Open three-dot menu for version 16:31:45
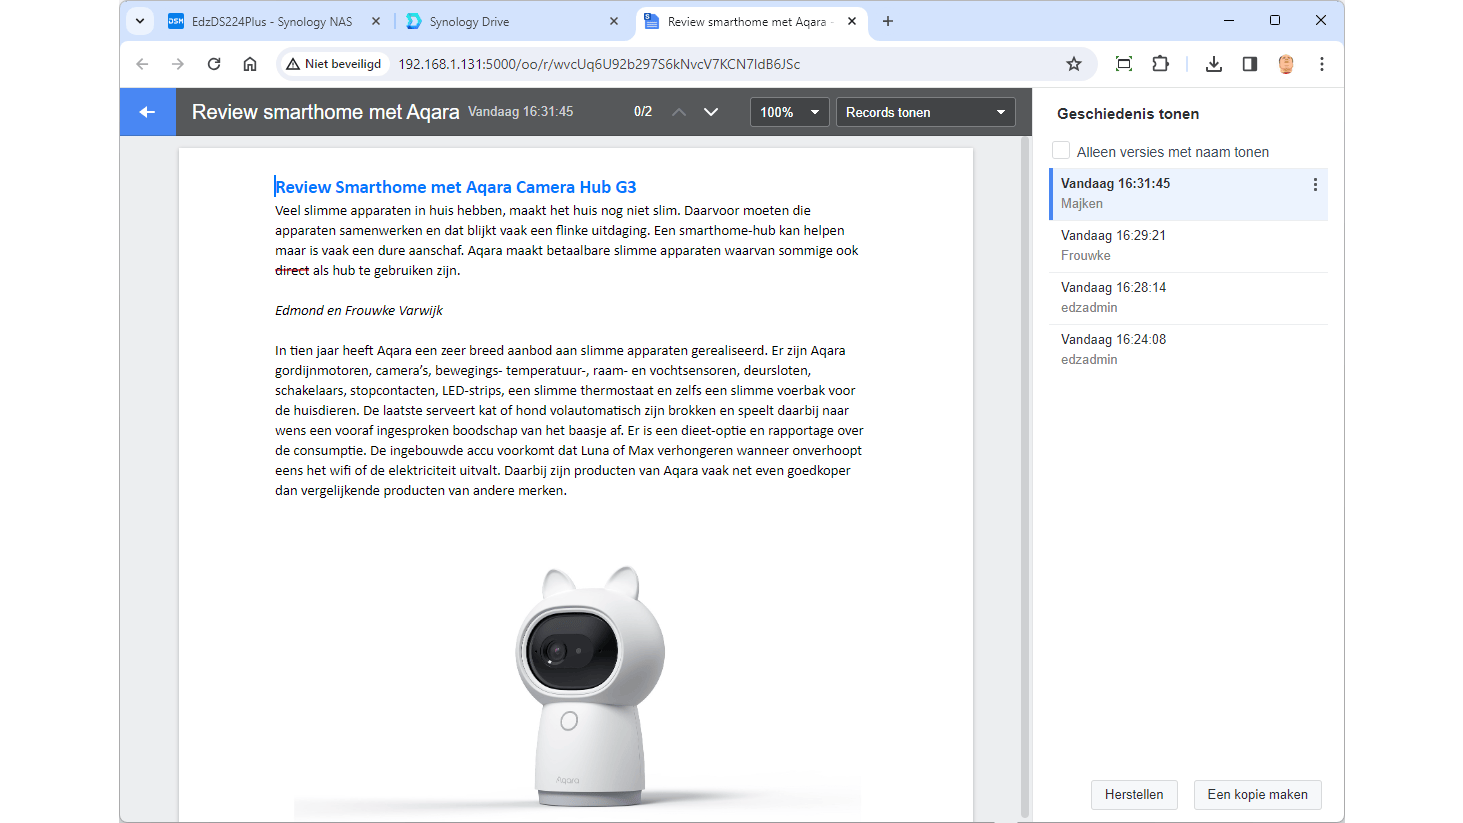Screen dimensions: 1463x823 point(1314,185)
